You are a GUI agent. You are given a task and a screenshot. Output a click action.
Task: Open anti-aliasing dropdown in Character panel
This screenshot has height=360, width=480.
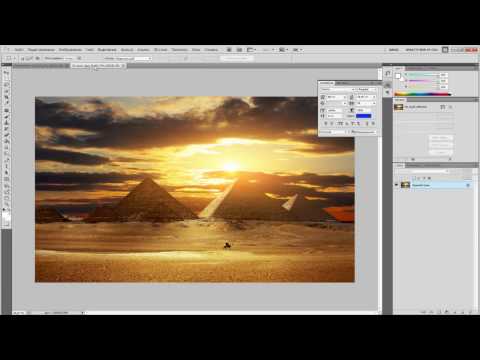pyautogui.click(x=365, y=132)
